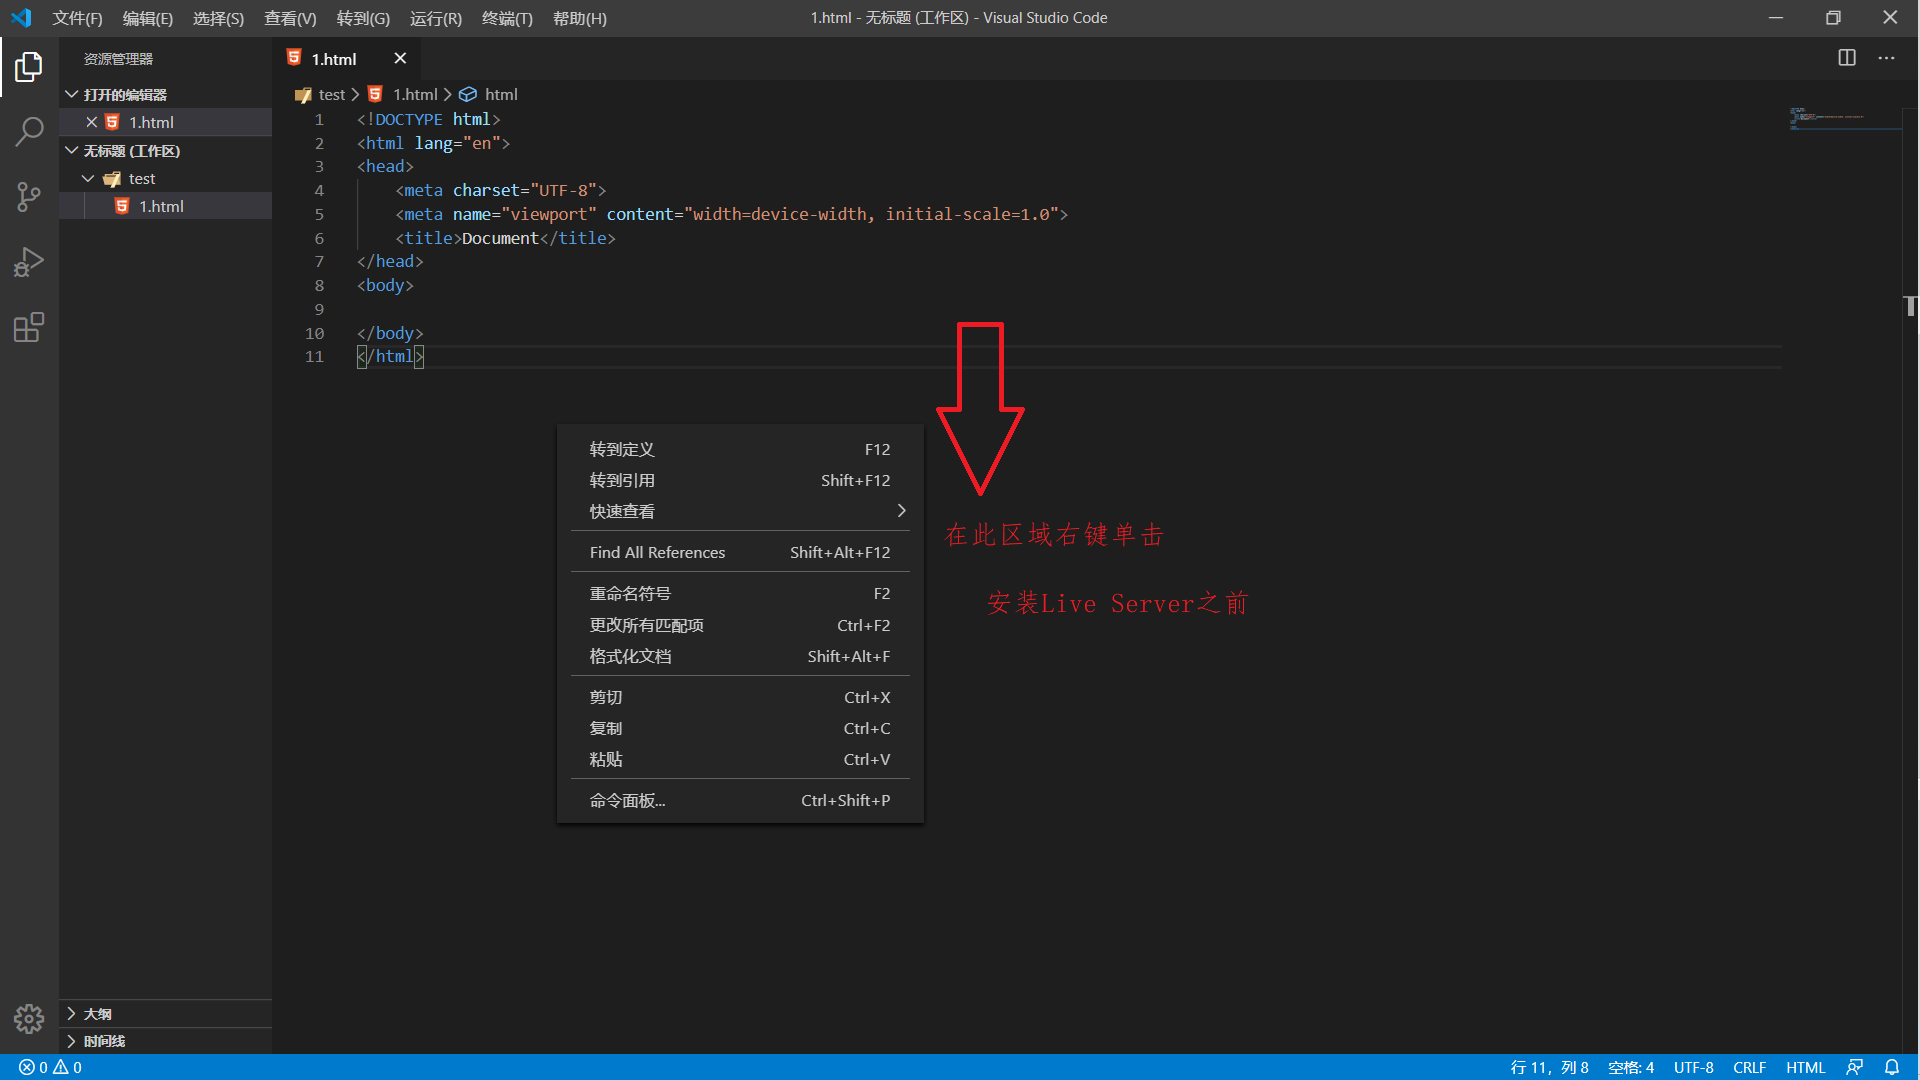Screen dimensions: 1920x1080
Task: Change file encoding via UTF-8 status item
Action: pos(1694,1067)
